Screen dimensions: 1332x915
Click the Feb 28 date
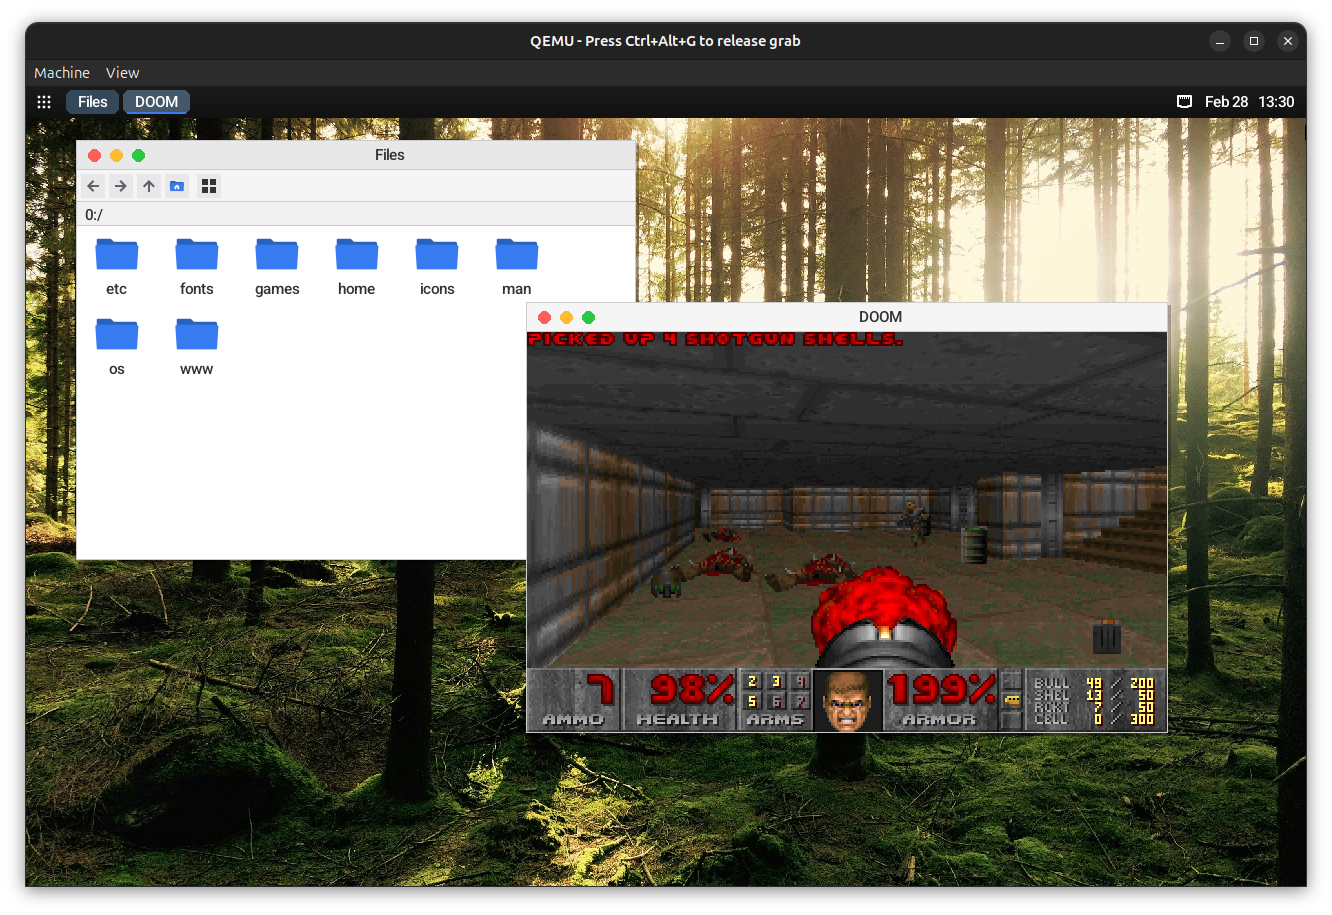pyautogui.click(x=1227, y=102)
